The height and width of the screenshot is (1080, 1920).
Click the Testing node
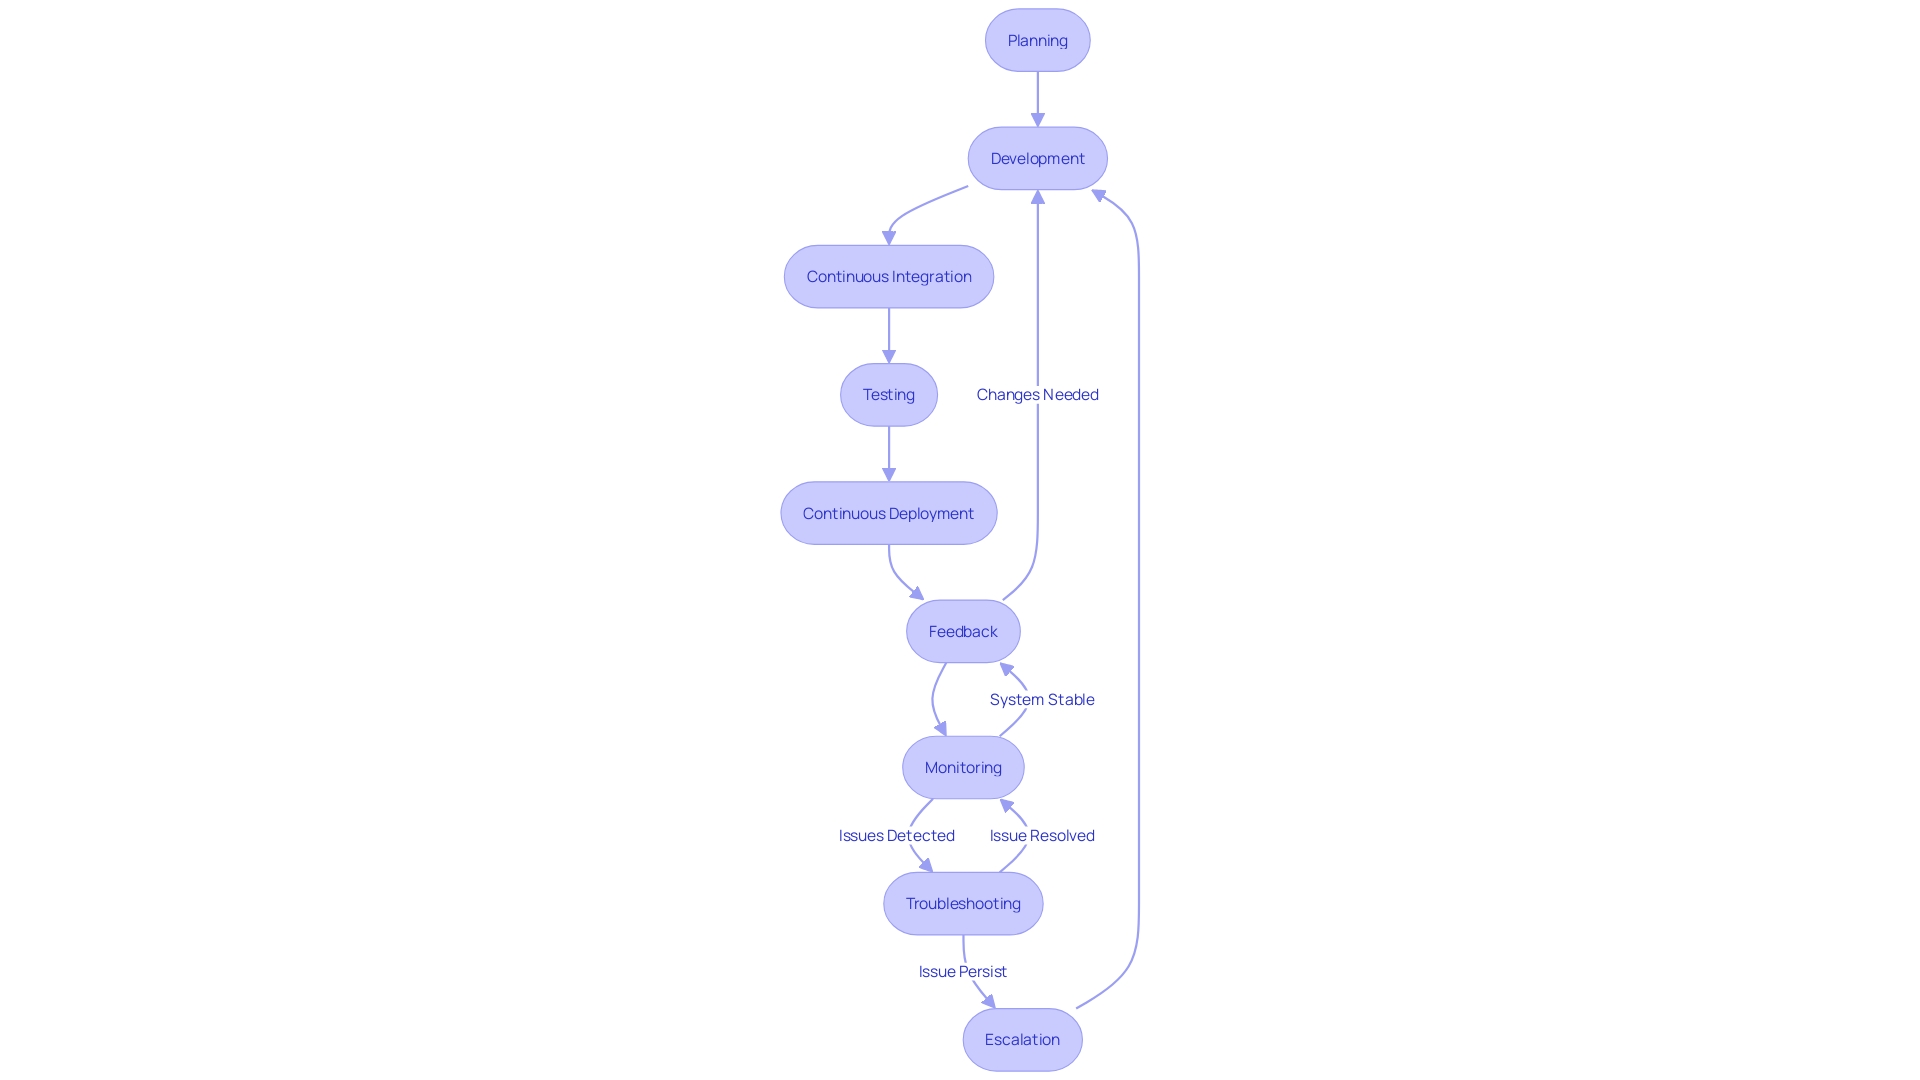(x=889, y=394)
